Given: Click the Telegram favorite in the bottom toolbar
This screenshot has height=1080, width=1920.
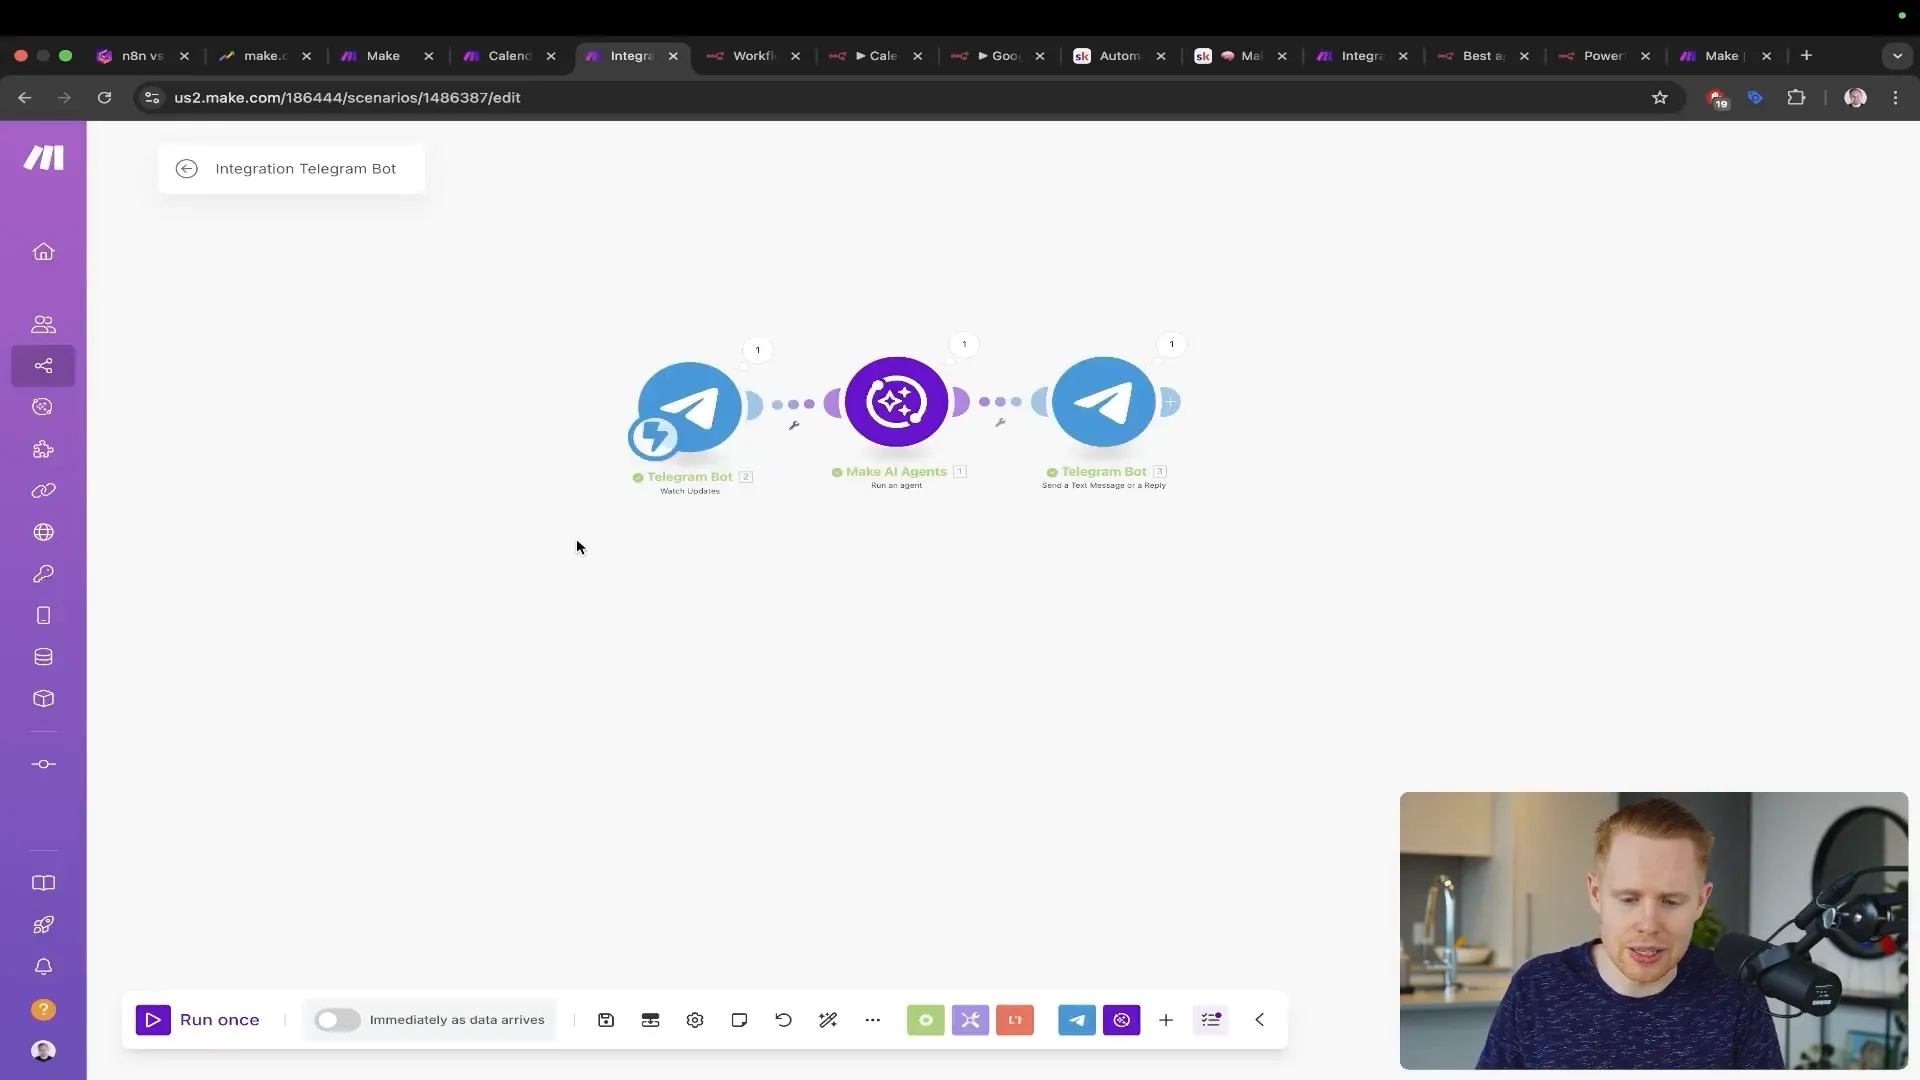Looking at the screenshot, I should pyautogui.click(x=1077, y=1020).
